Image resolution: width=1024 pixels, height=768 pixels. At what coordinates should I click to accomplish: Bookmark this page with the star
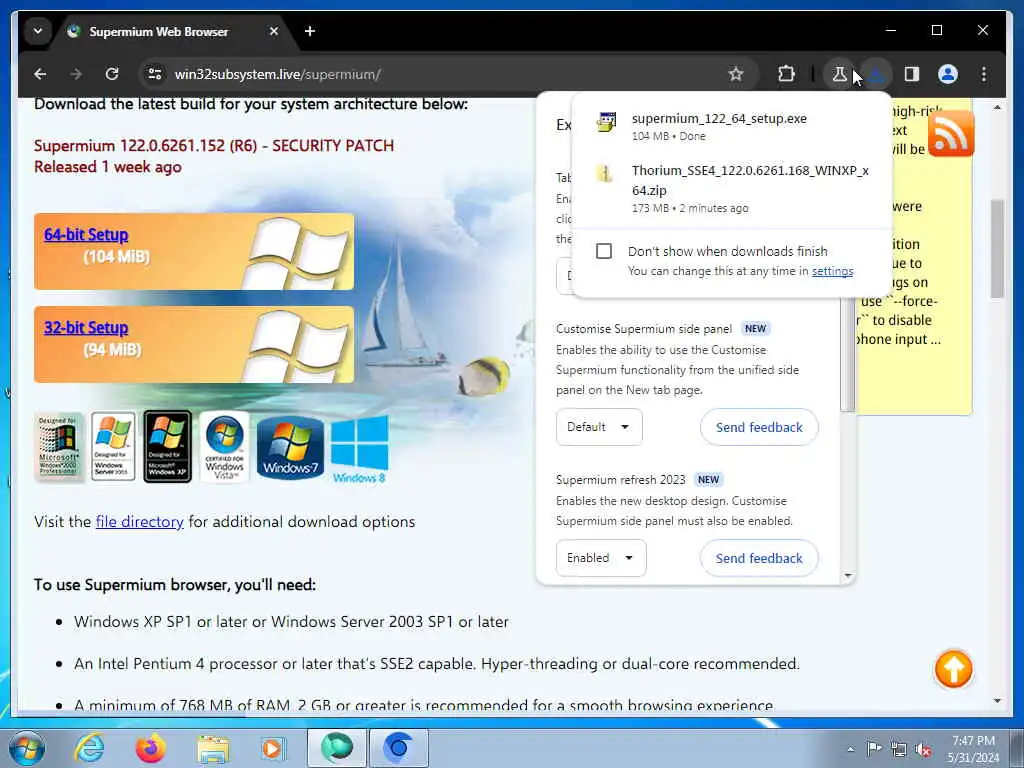[736, 74]
